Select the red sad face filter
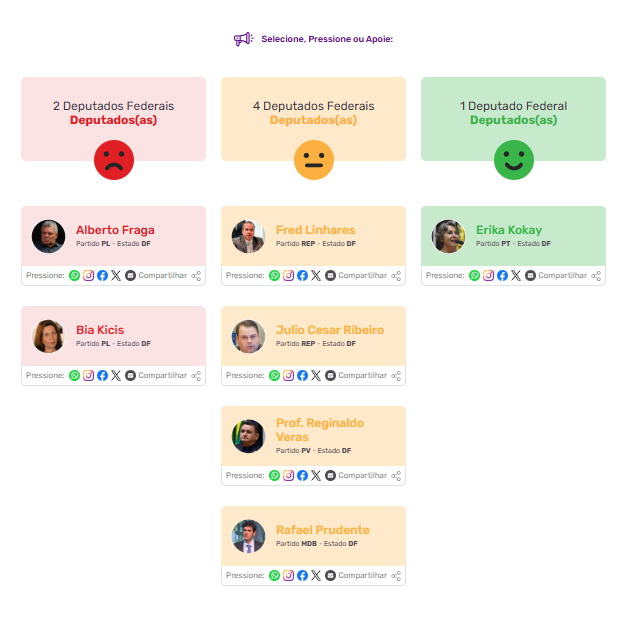This screenshot has width=628, height=621. point(114,160)
